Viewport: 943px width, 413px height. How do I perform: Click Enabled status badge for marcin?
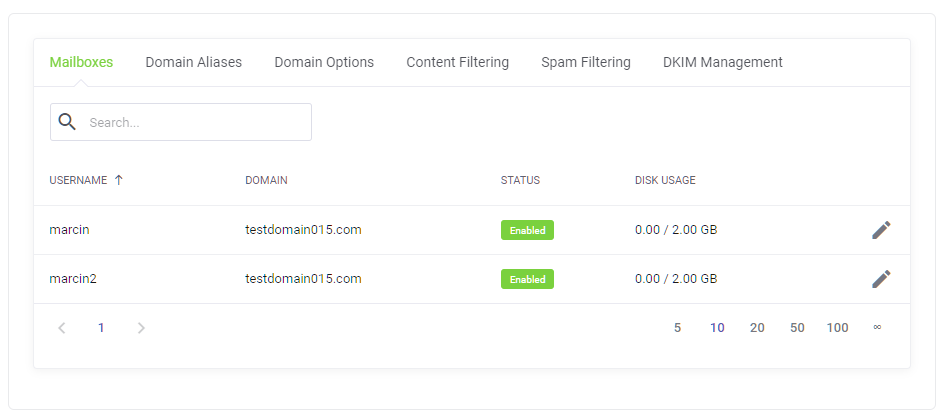[x=527, y=230]
